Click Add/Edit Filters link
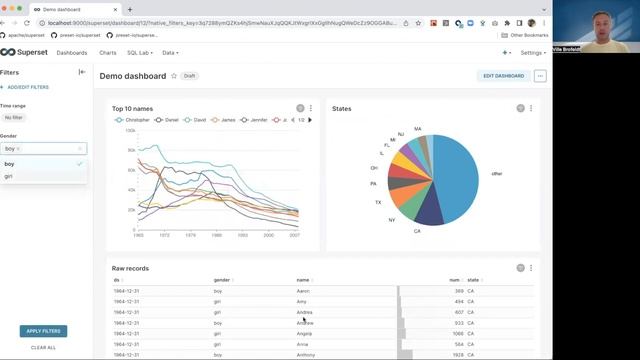This screenshot has height=360, width=640. [x=24, y=87]
